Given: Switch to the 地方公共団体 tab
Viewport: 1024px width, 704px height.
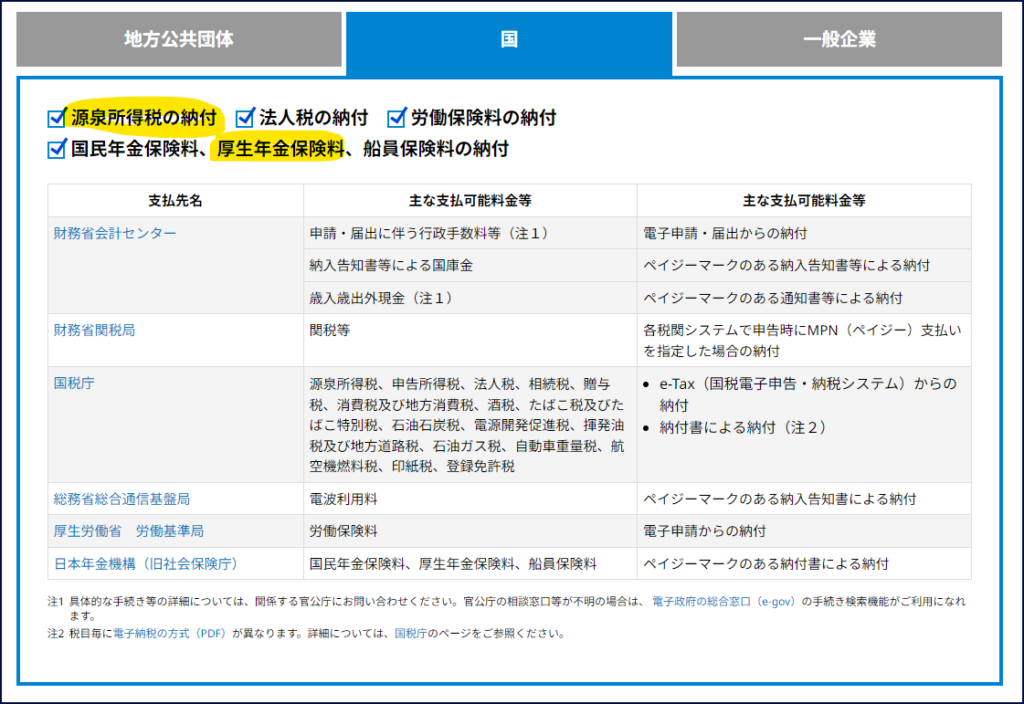Looking at the screenshot, I should point(179,40).
